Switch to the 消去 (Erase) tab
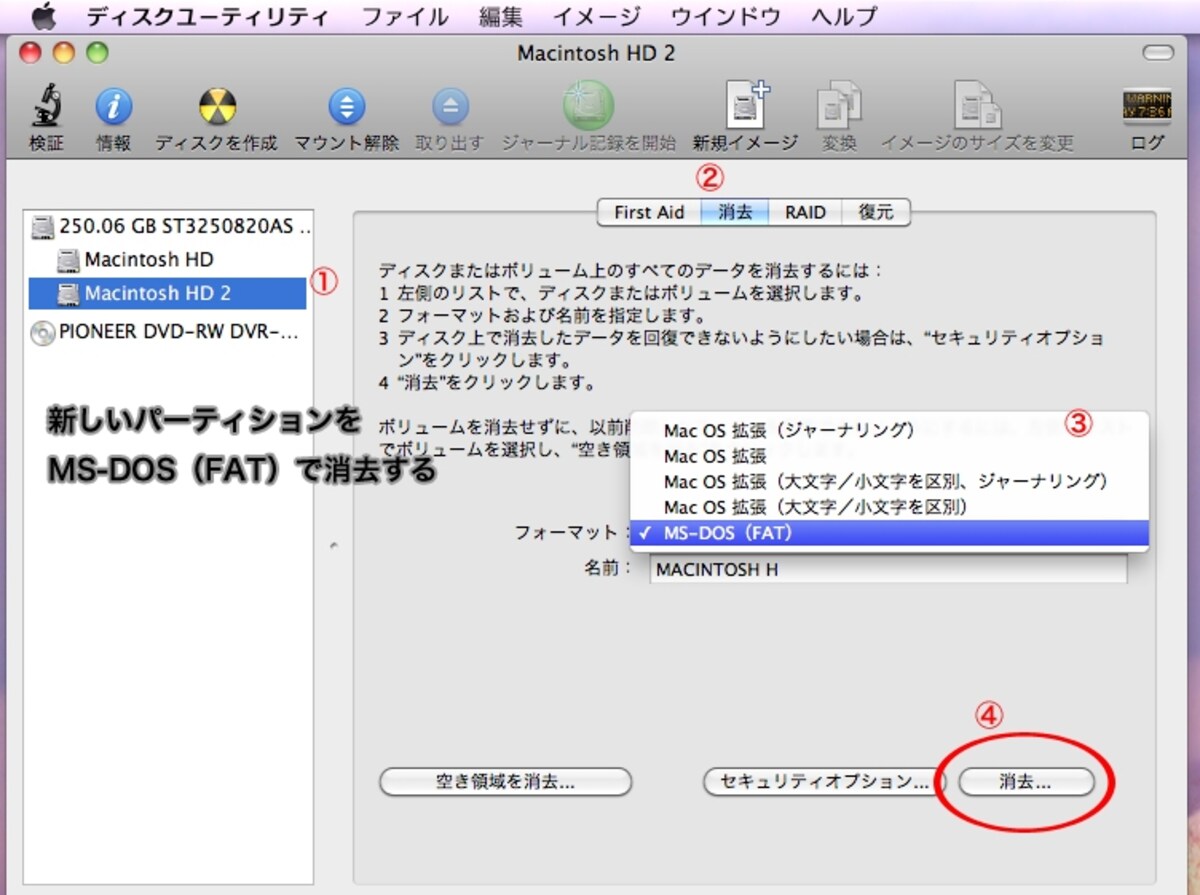 pyautogui.click(x=734, y=212)
